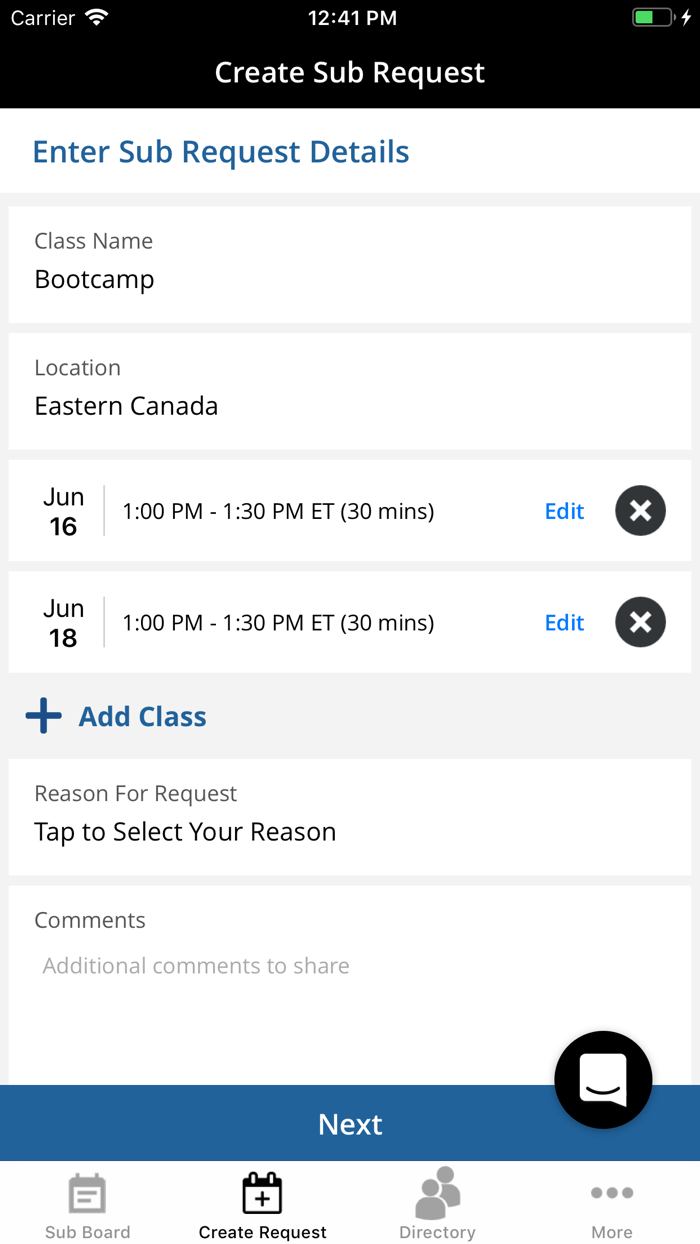This screenshot has width=700, height=1244.
Task: Tap the Add Class option
Action: click(x=142, y=716)
